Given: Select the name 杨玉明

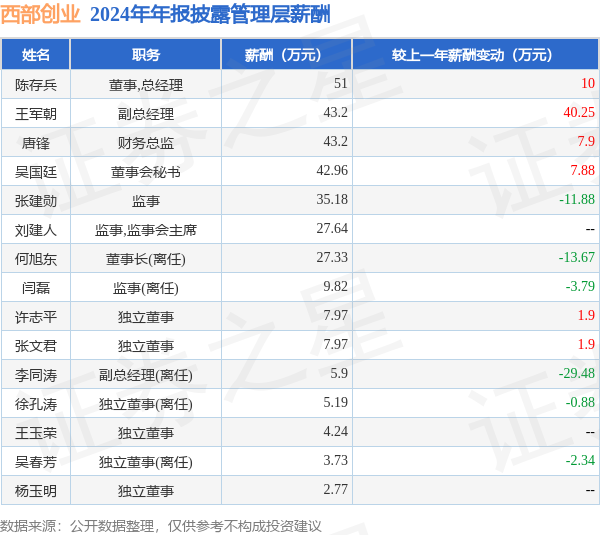Looking at the screenshot, I should (x=36, y=491).
